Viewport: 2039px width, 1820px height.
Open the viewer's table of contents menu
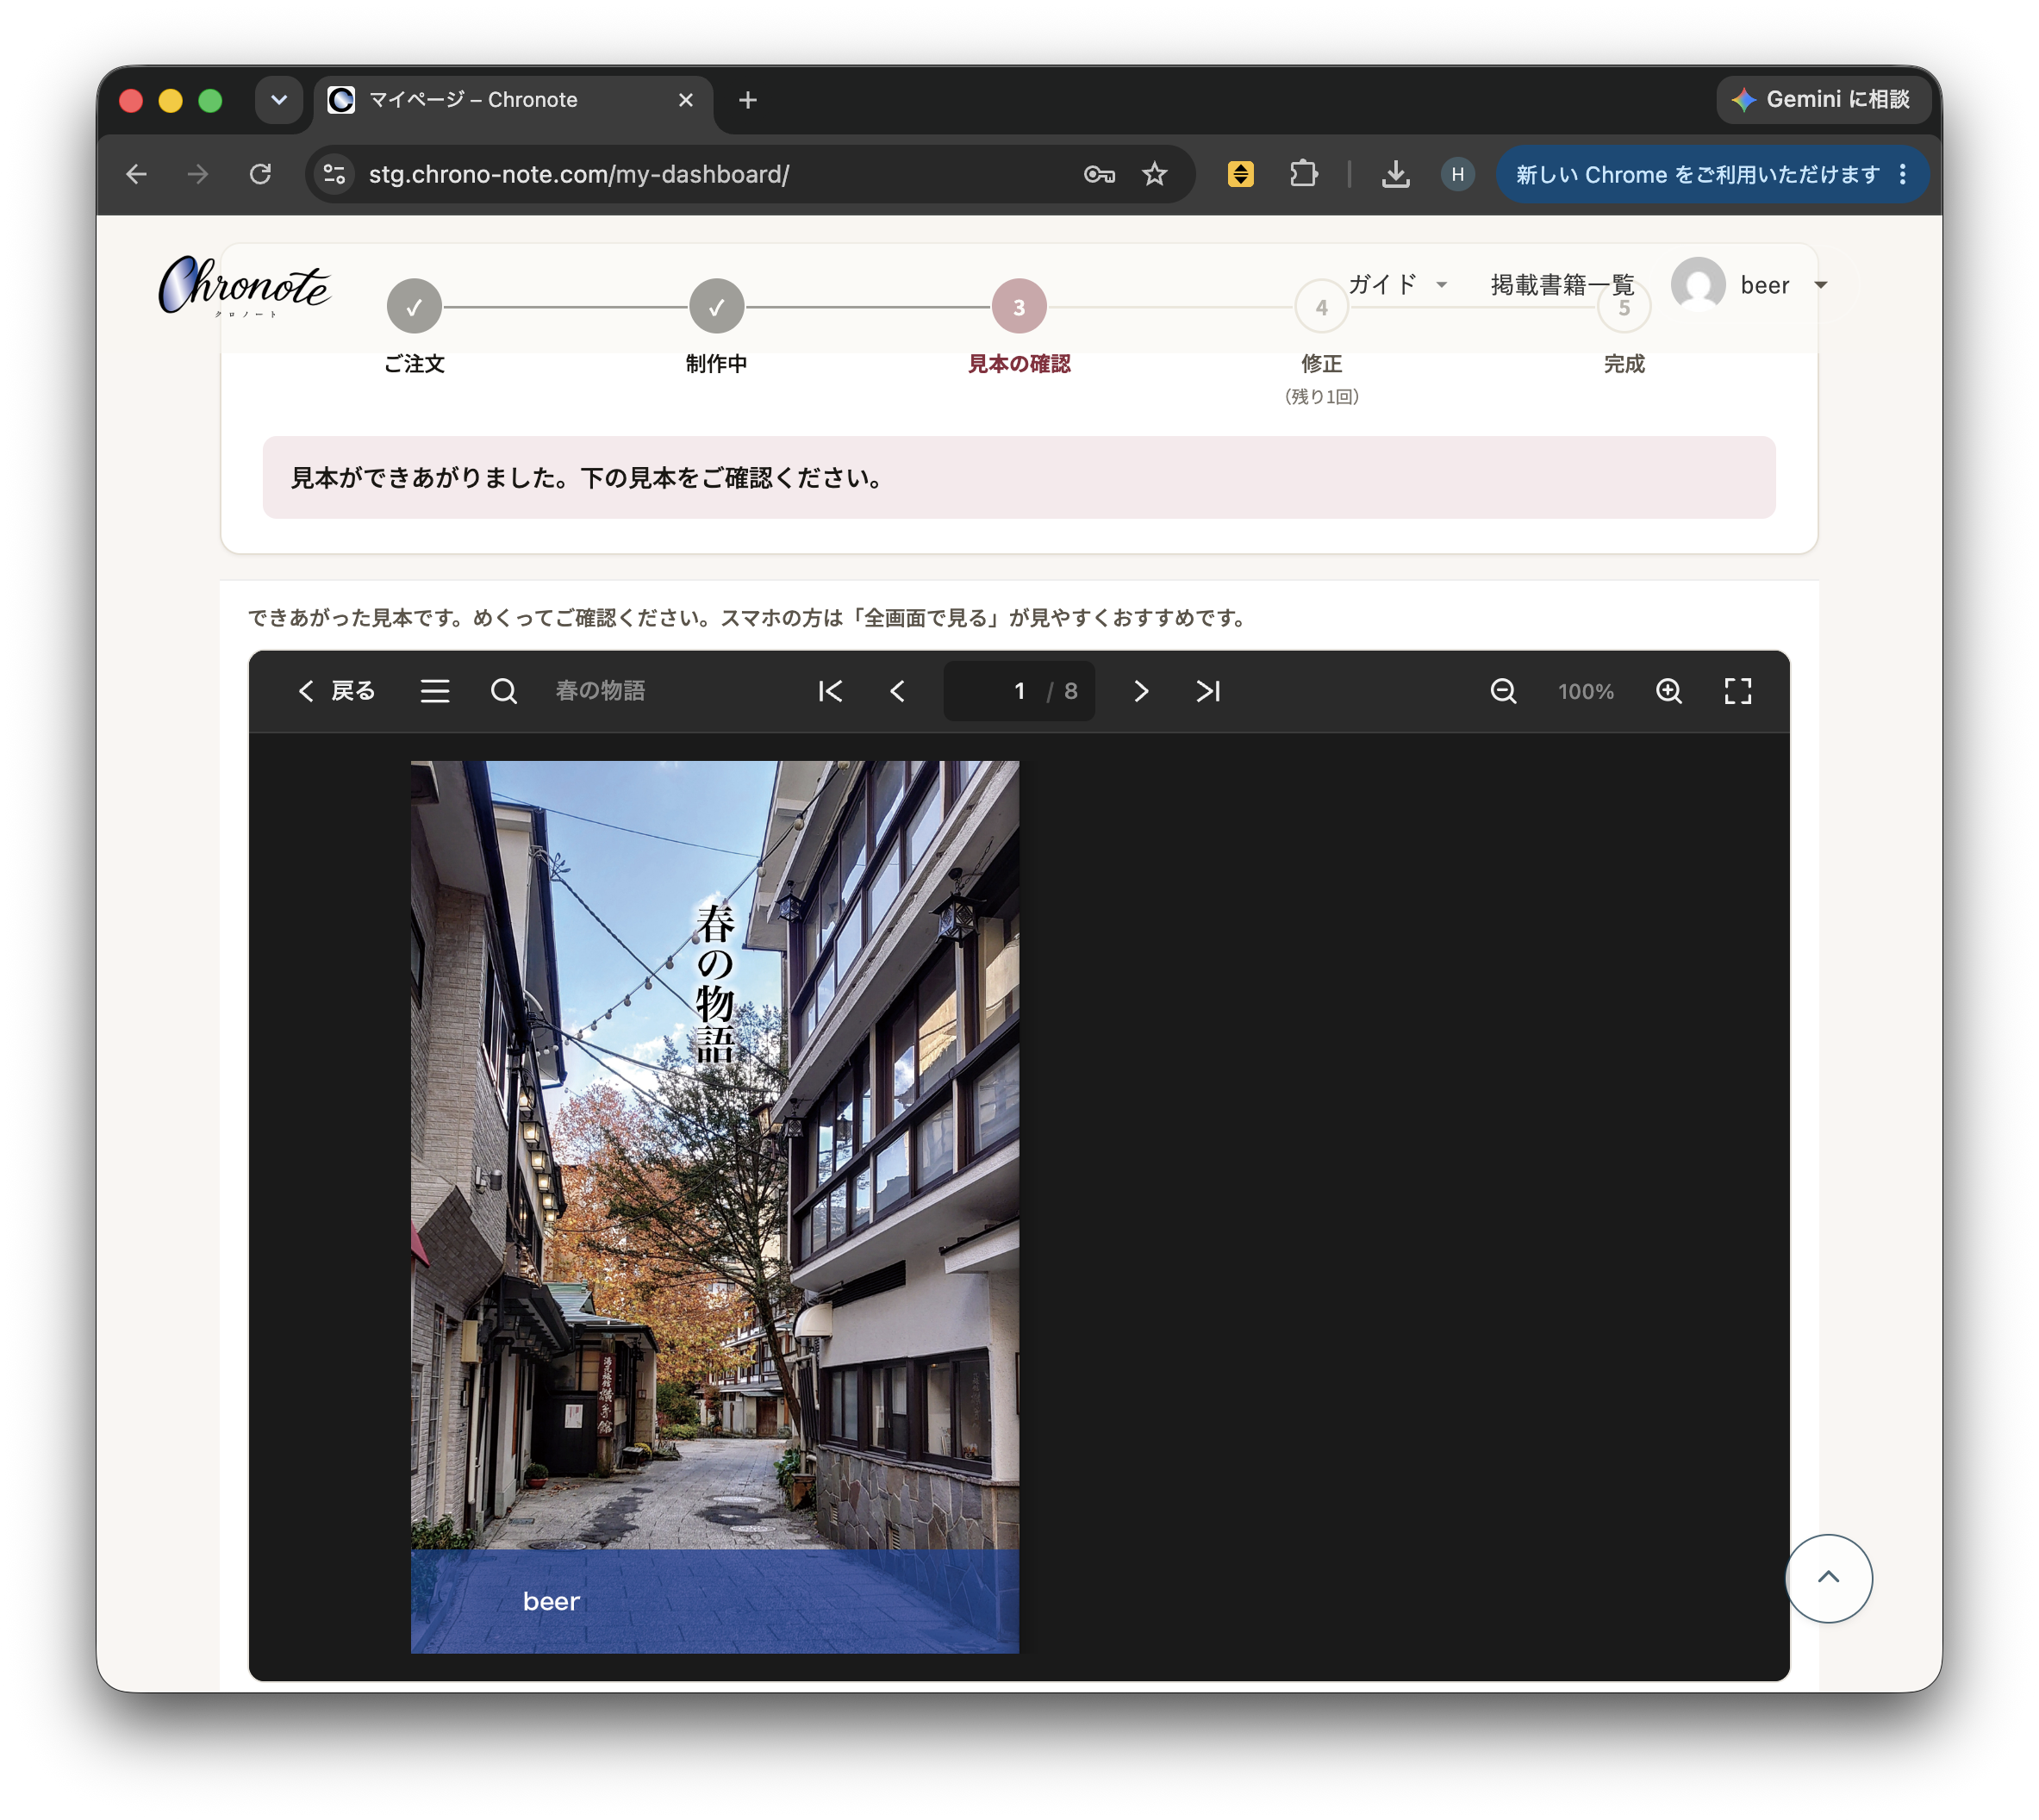[x=434, y=691]
